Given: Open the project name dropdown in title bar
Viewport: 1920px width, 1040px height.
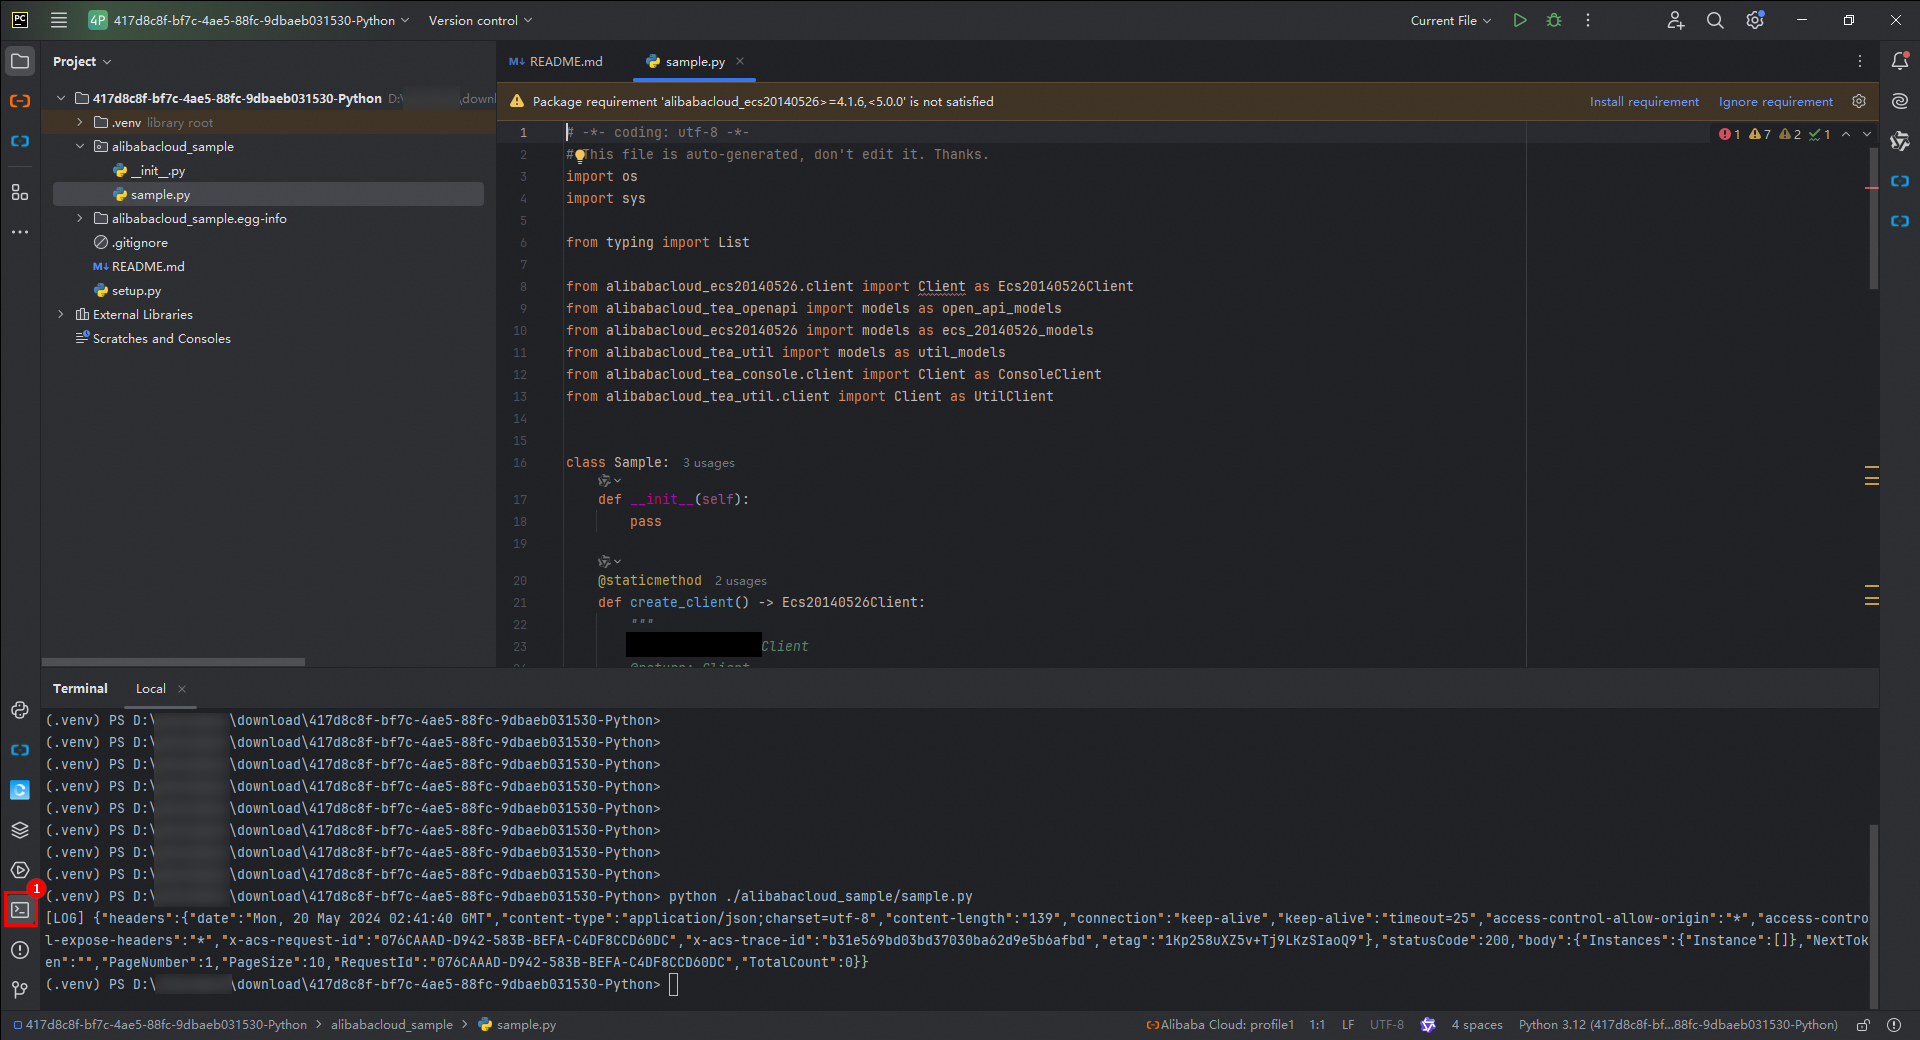Looking at the screenshot, I should tap(249, 20).
